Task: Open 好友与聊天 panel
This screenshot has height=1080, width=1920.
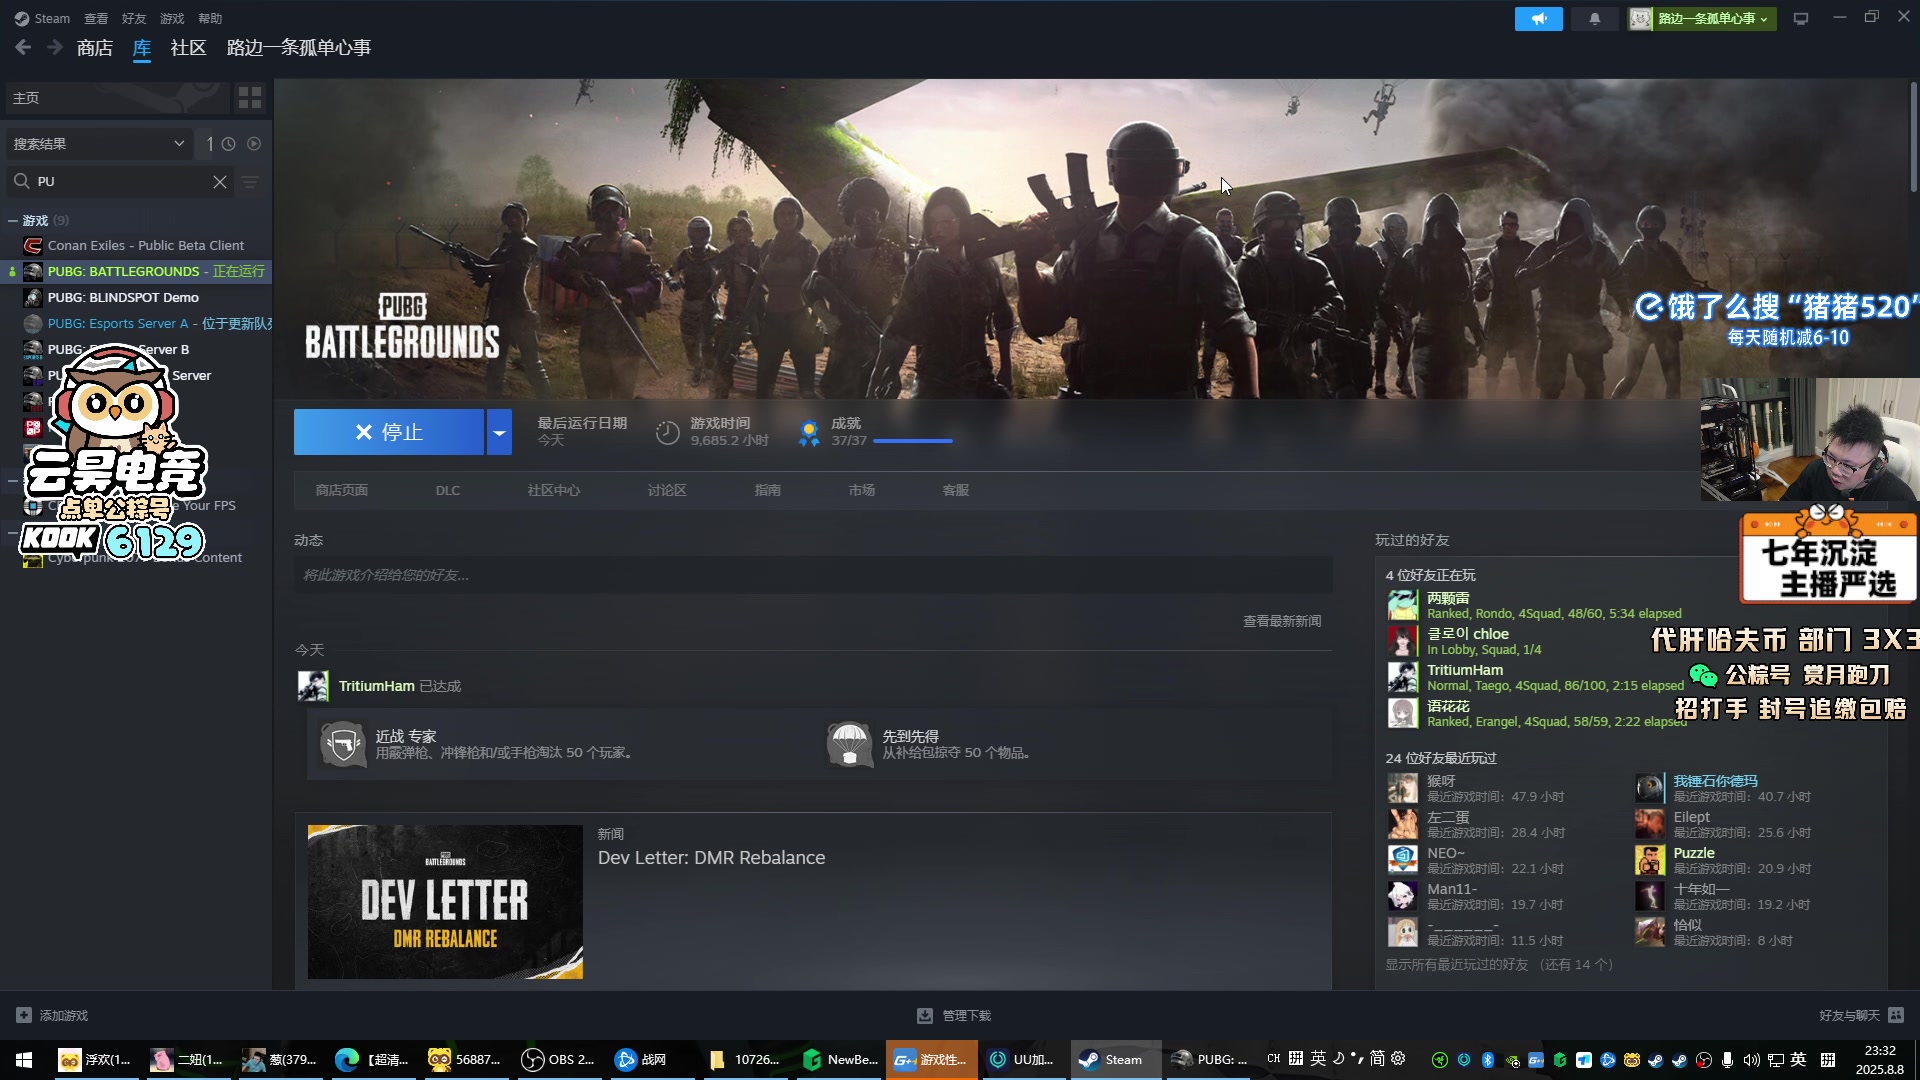Action: [x=1860, y=1015]
